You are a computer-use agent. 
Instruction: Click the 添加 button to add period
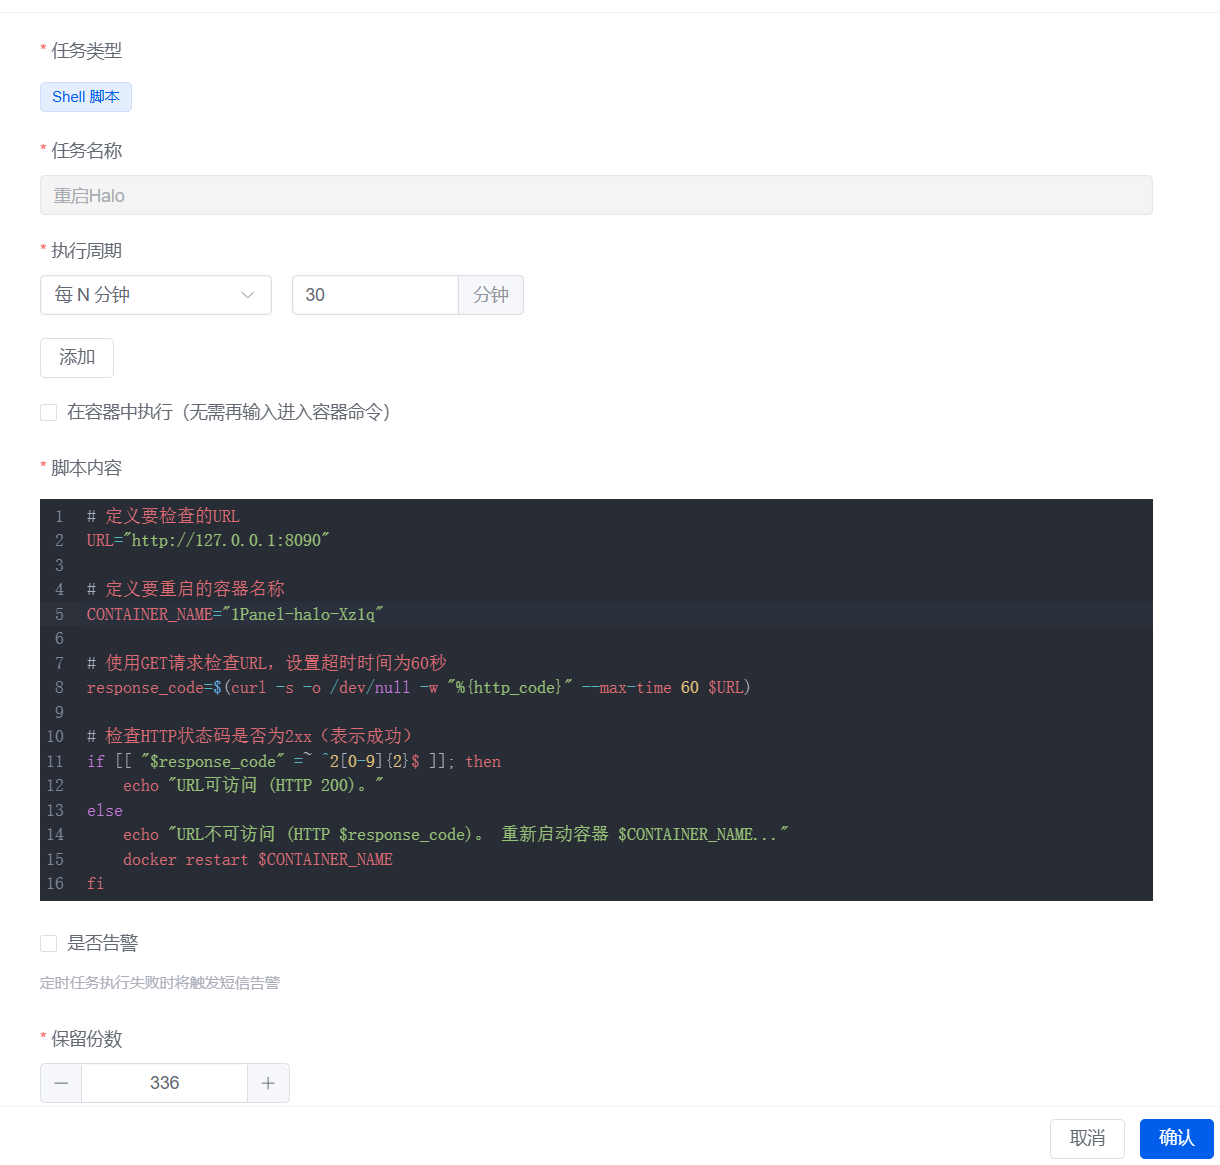pos(77,357)
